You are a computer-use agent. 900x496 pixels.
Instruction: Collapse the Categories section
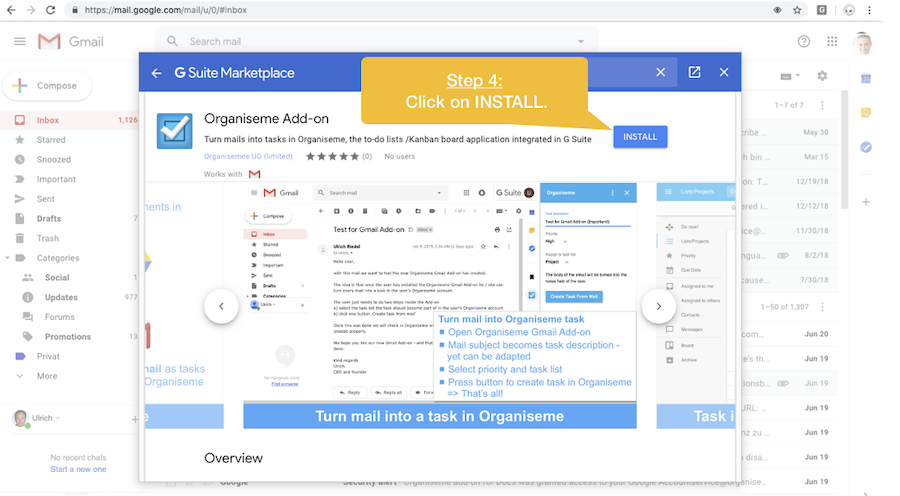pos(8,257)
